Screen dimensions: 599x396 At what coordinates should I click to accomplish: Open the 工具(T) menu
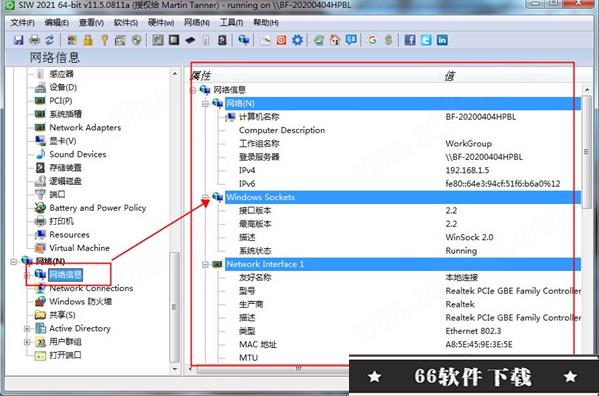pyautogui.click(x=231, y=23)
